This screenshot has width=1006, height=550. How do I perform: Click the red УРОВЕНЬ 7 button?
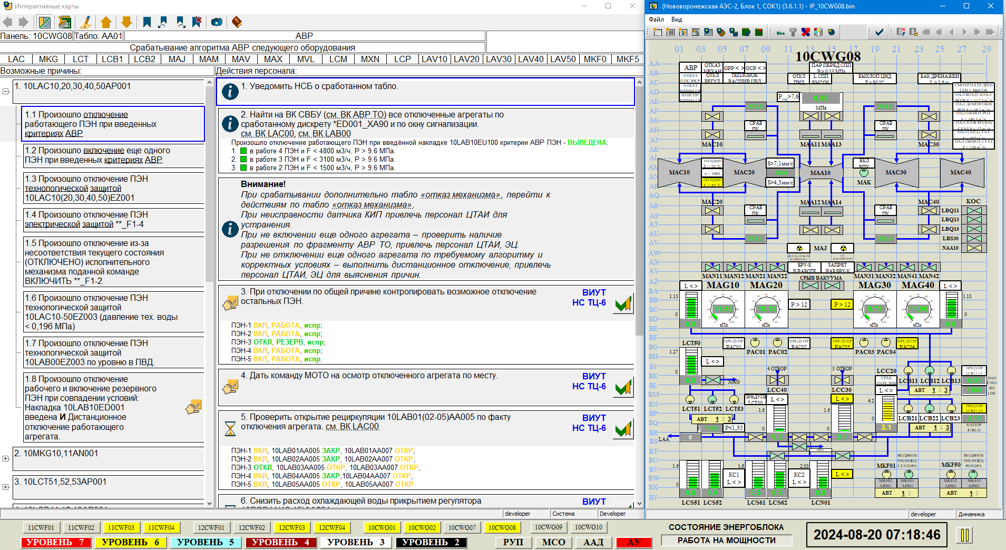click(x=55, y=542)
